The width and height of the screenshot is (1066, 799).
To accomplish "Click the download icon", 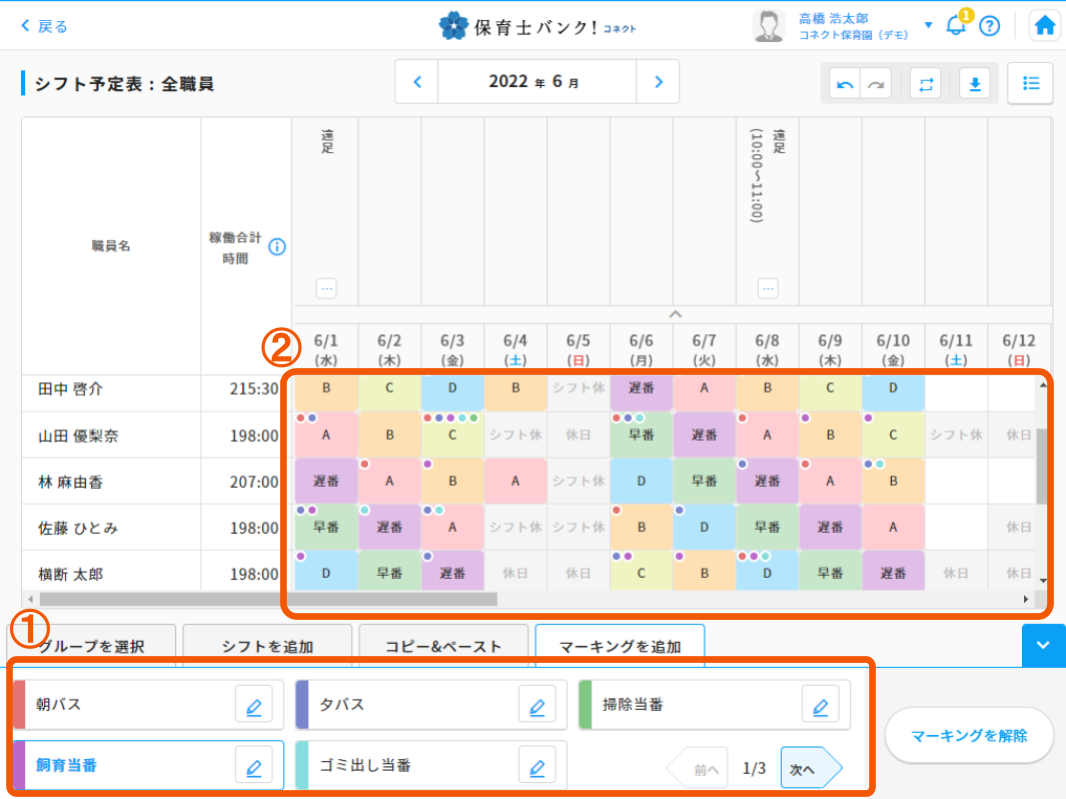I will click(x=973, y=84).
